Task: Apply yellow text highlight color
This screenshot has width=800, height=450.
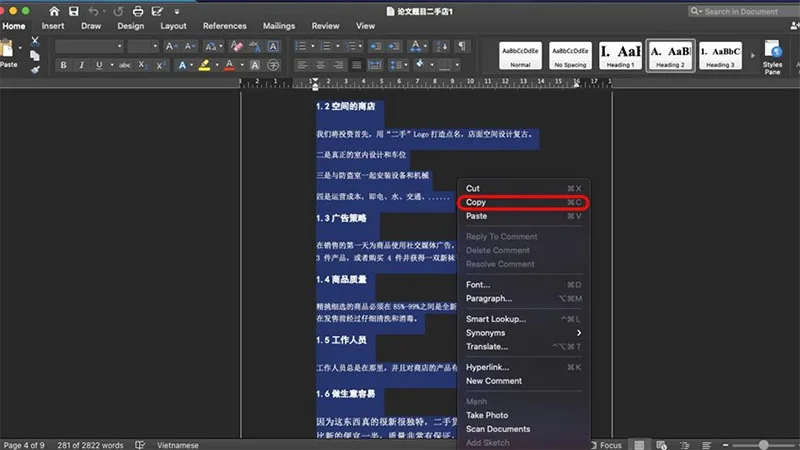Action: 205,65
